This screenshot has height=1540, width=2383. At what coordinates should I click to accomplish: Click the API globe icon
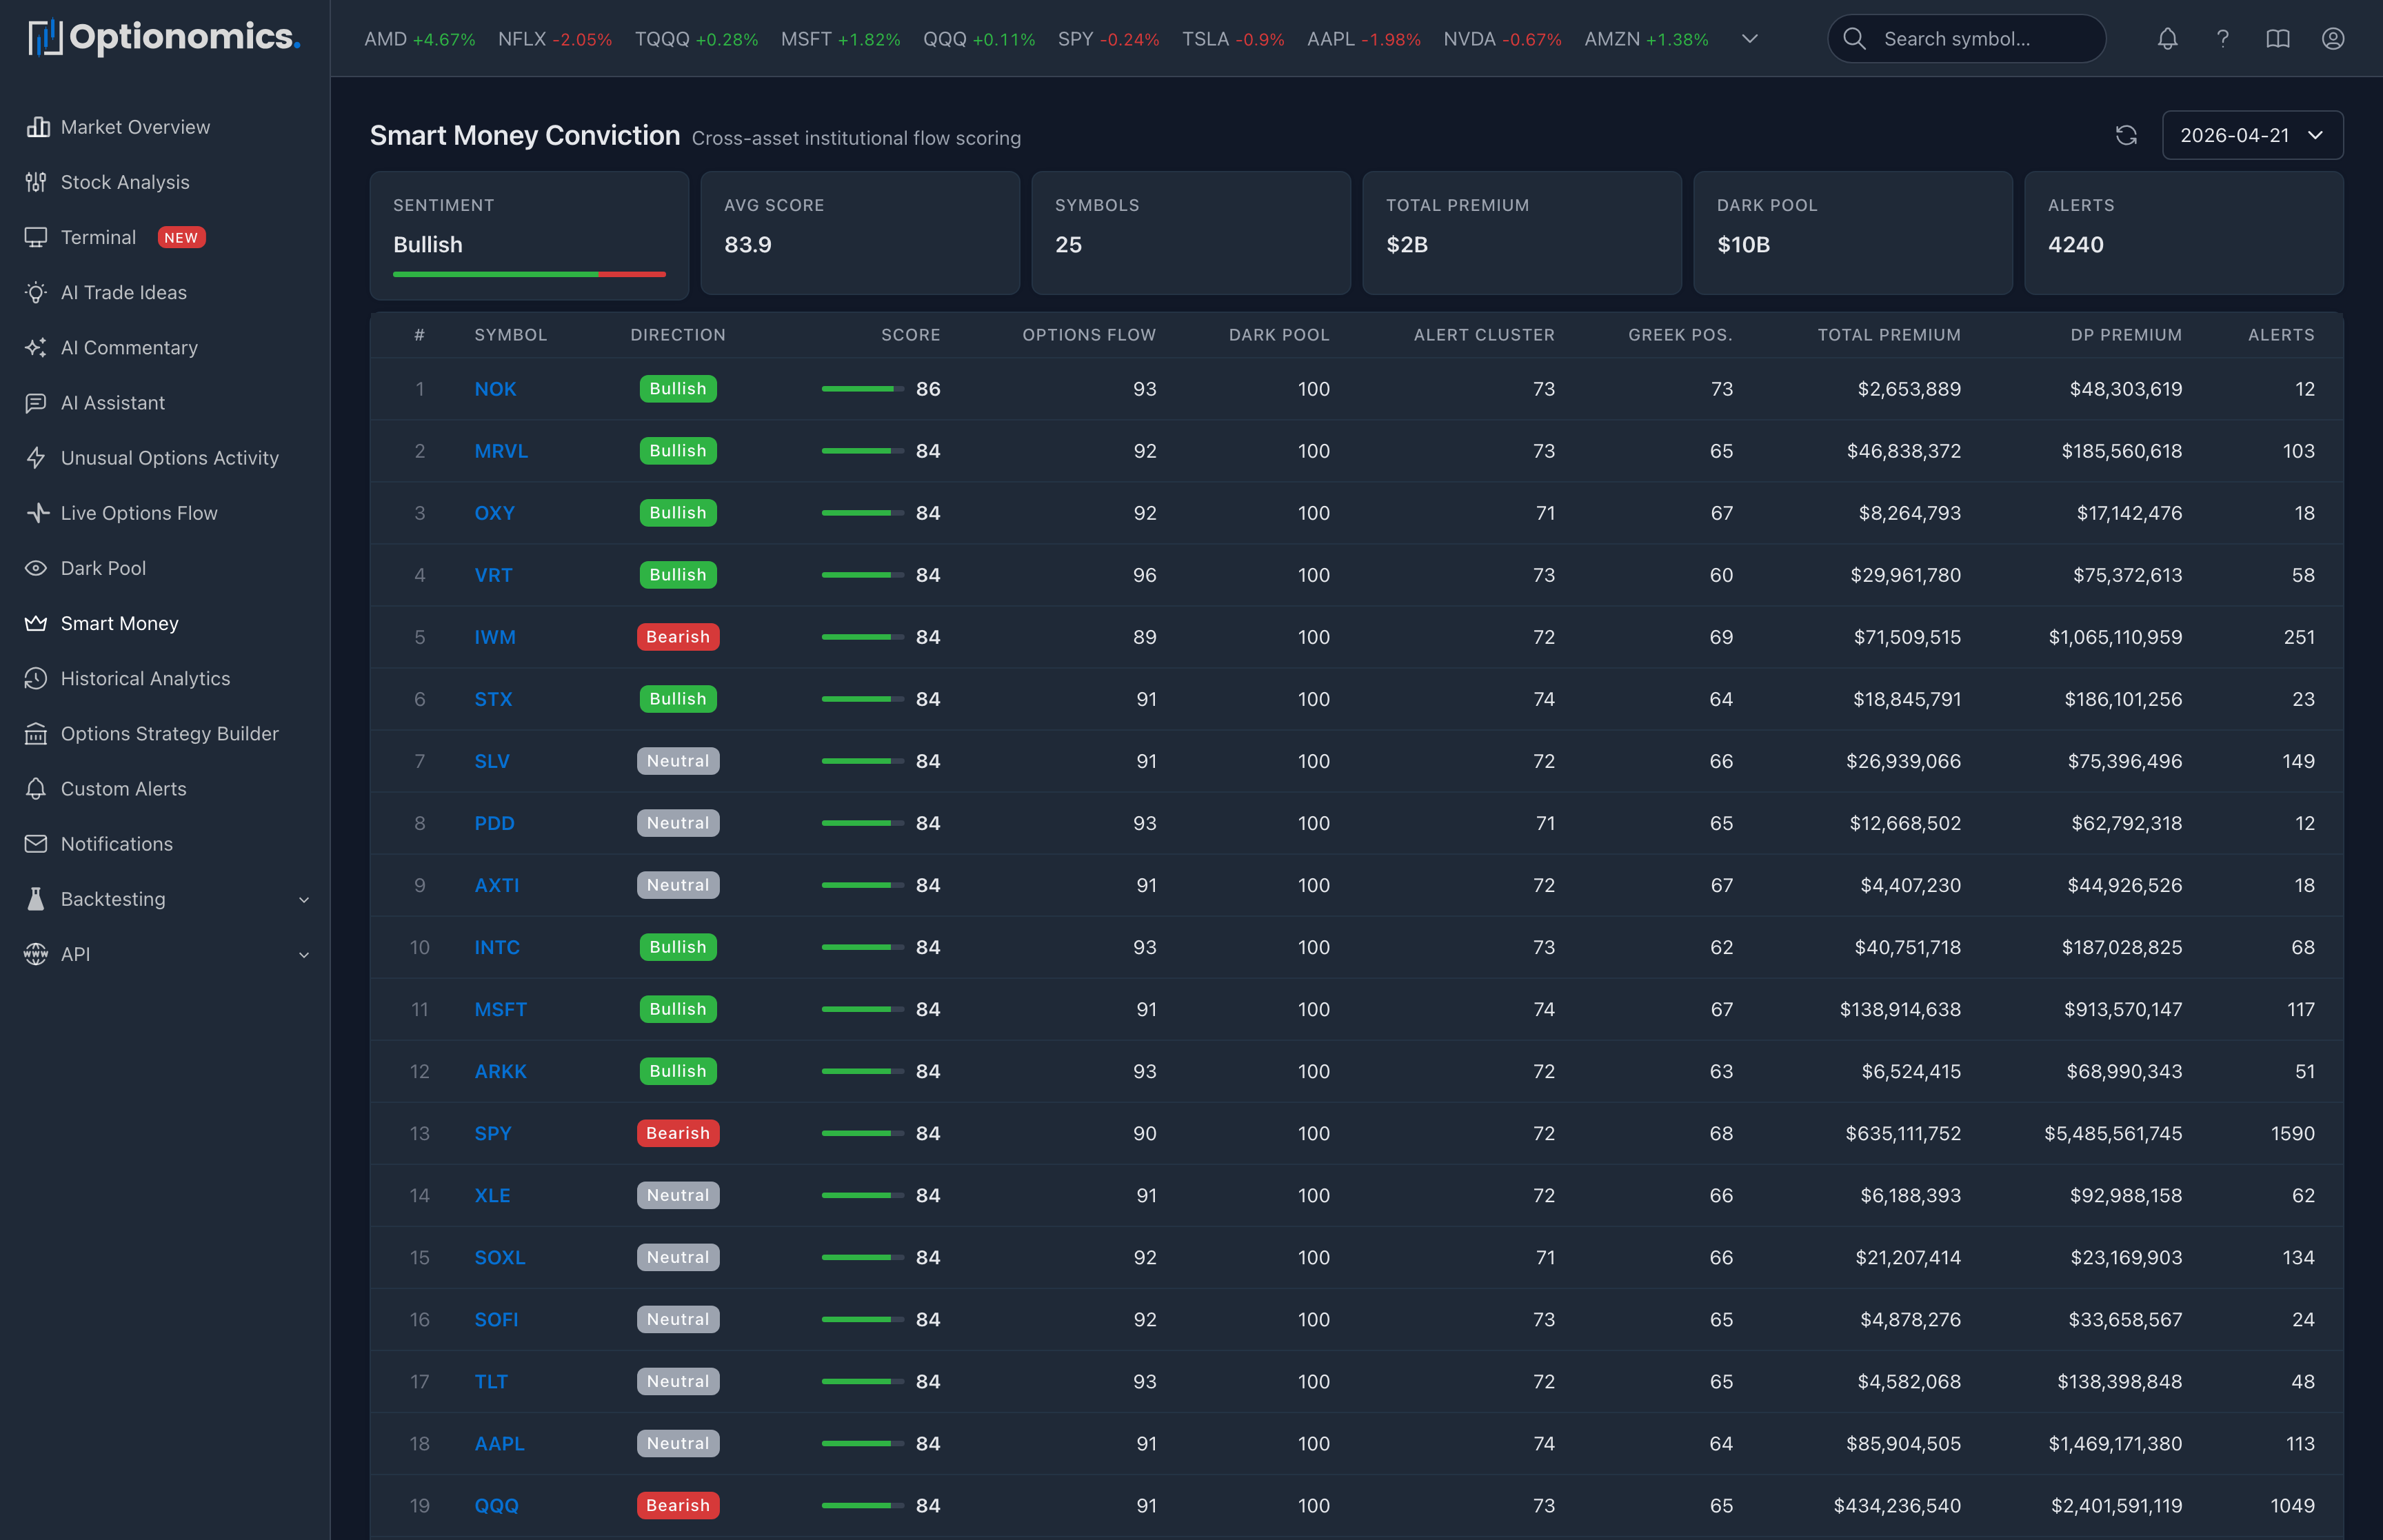click(x=37, y=953)
